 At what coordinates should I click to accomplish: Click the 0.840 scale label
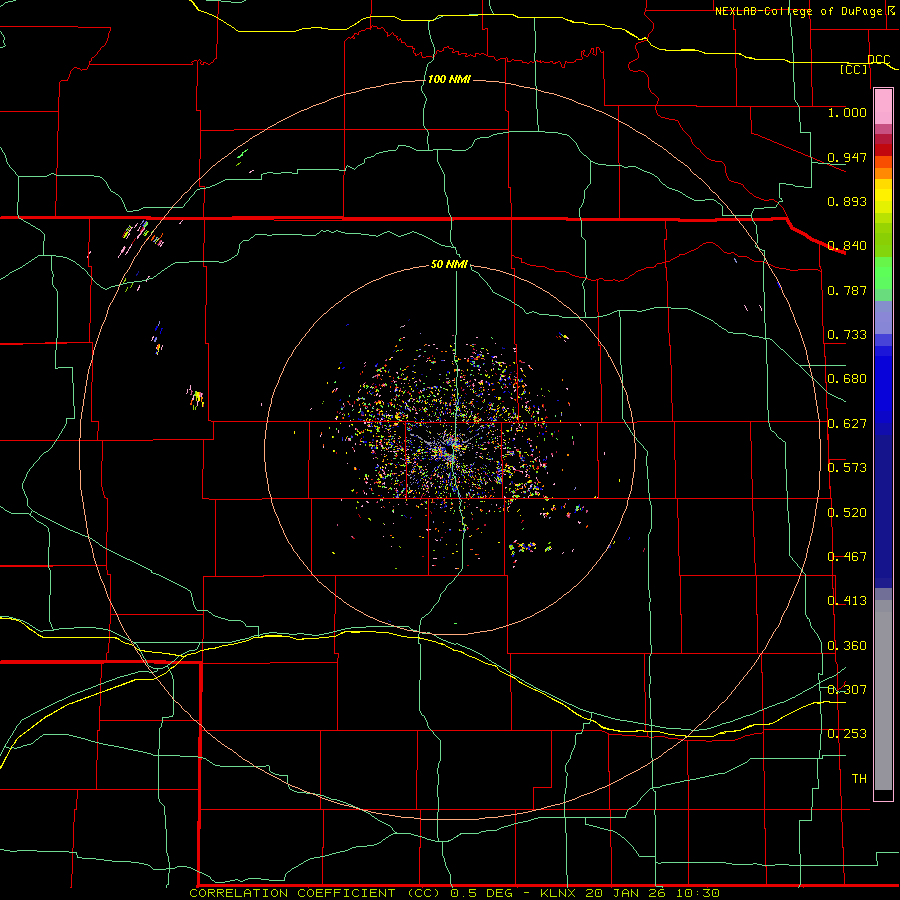click(847, 246)
